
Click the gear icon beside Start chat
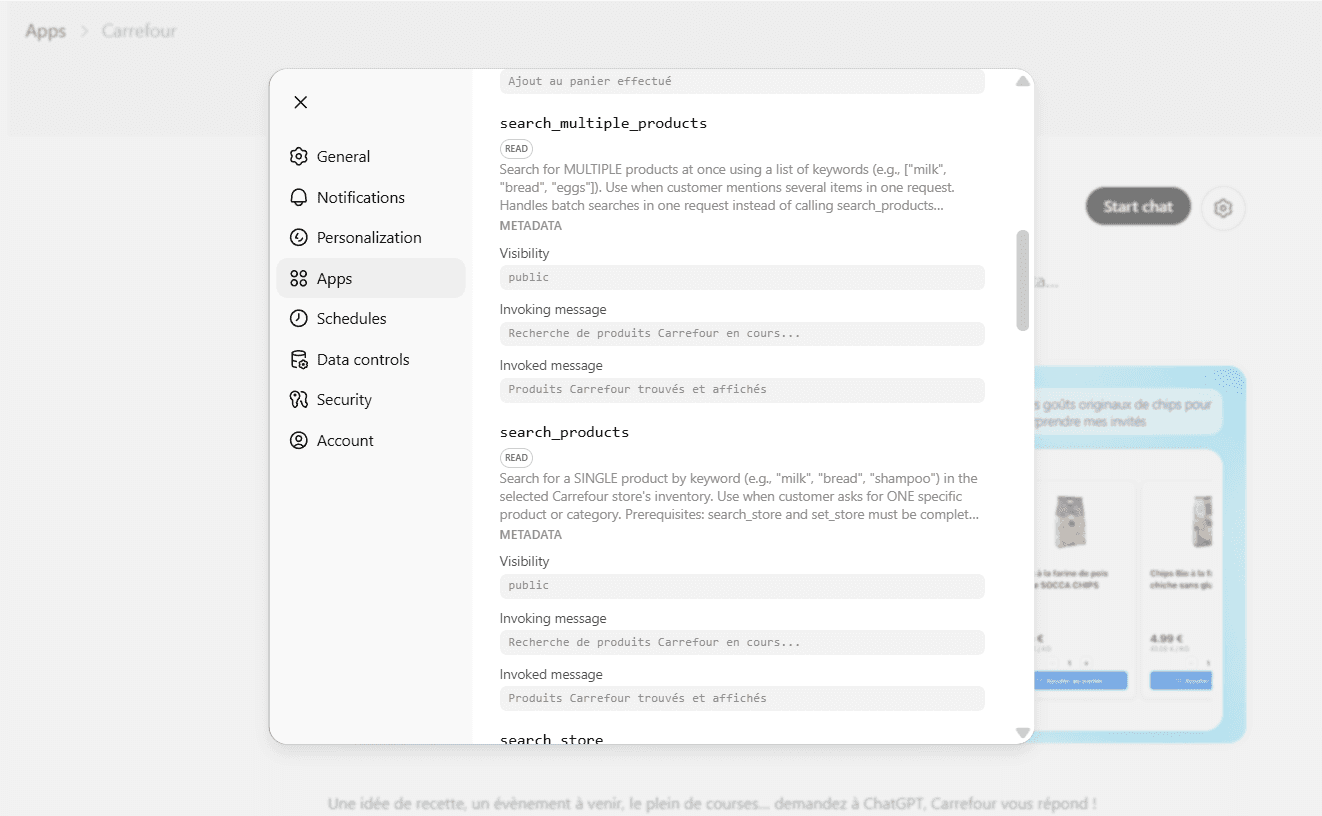(x=1223, y=208)
